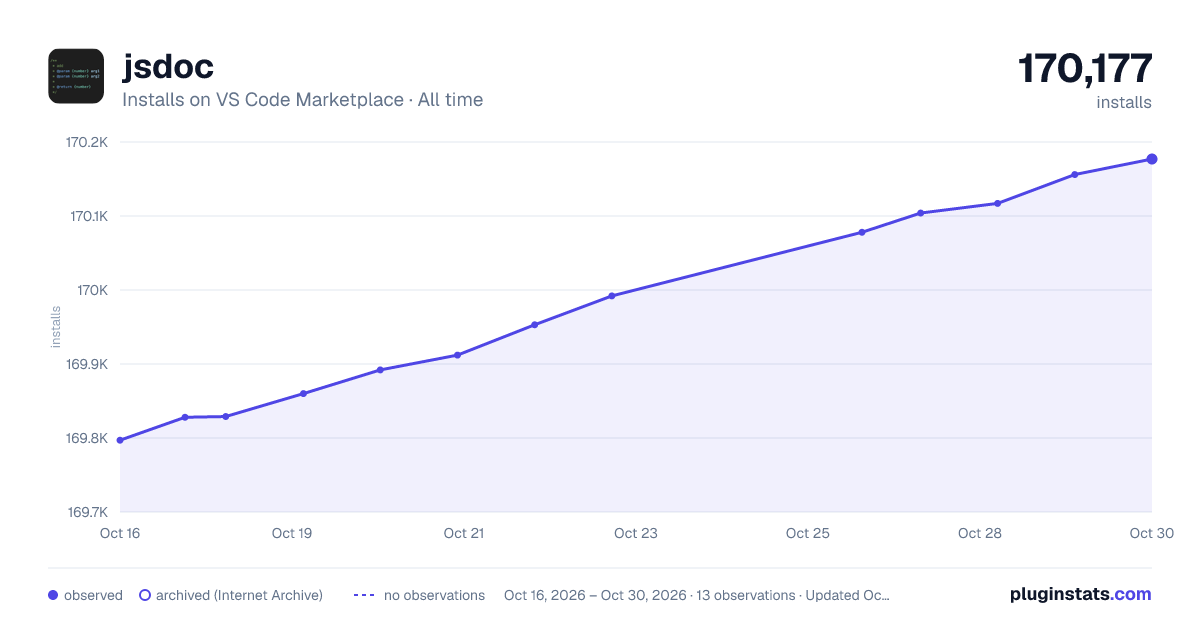Viewport: 1200px width, 630px height.
Task: Click the date range and observations text
Action: pos(697,595)
